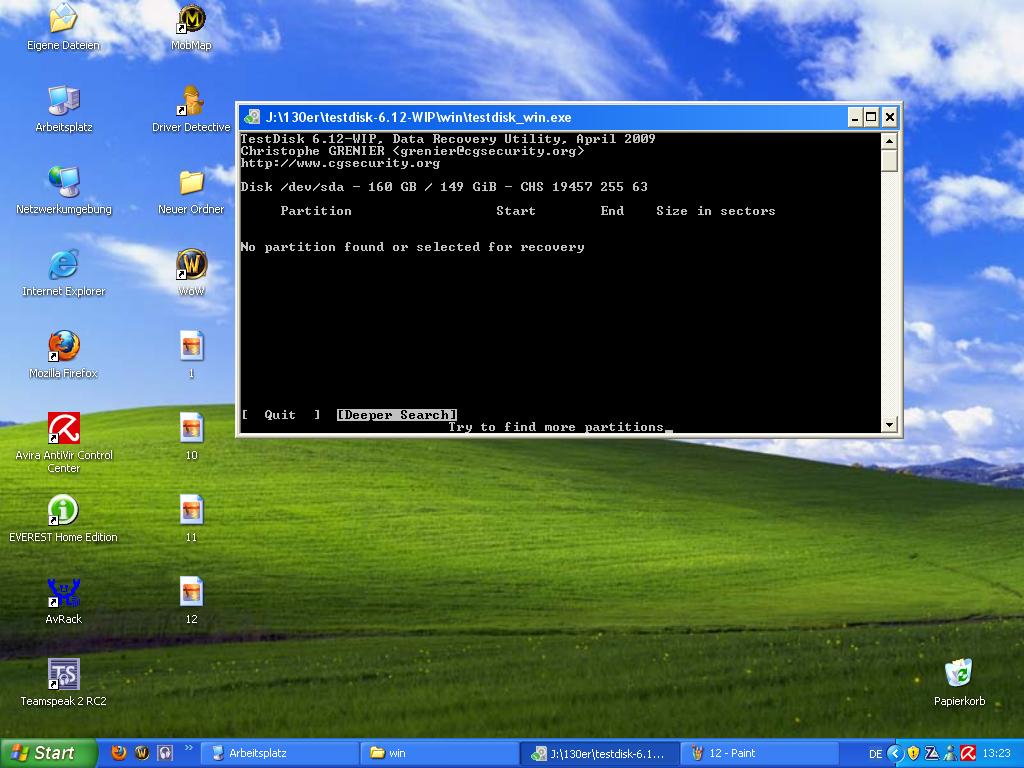The image size is (1024, 768).
Task: Expand hidden tray icons arrow
Action: pyautogui.click(x=895, y=754)
